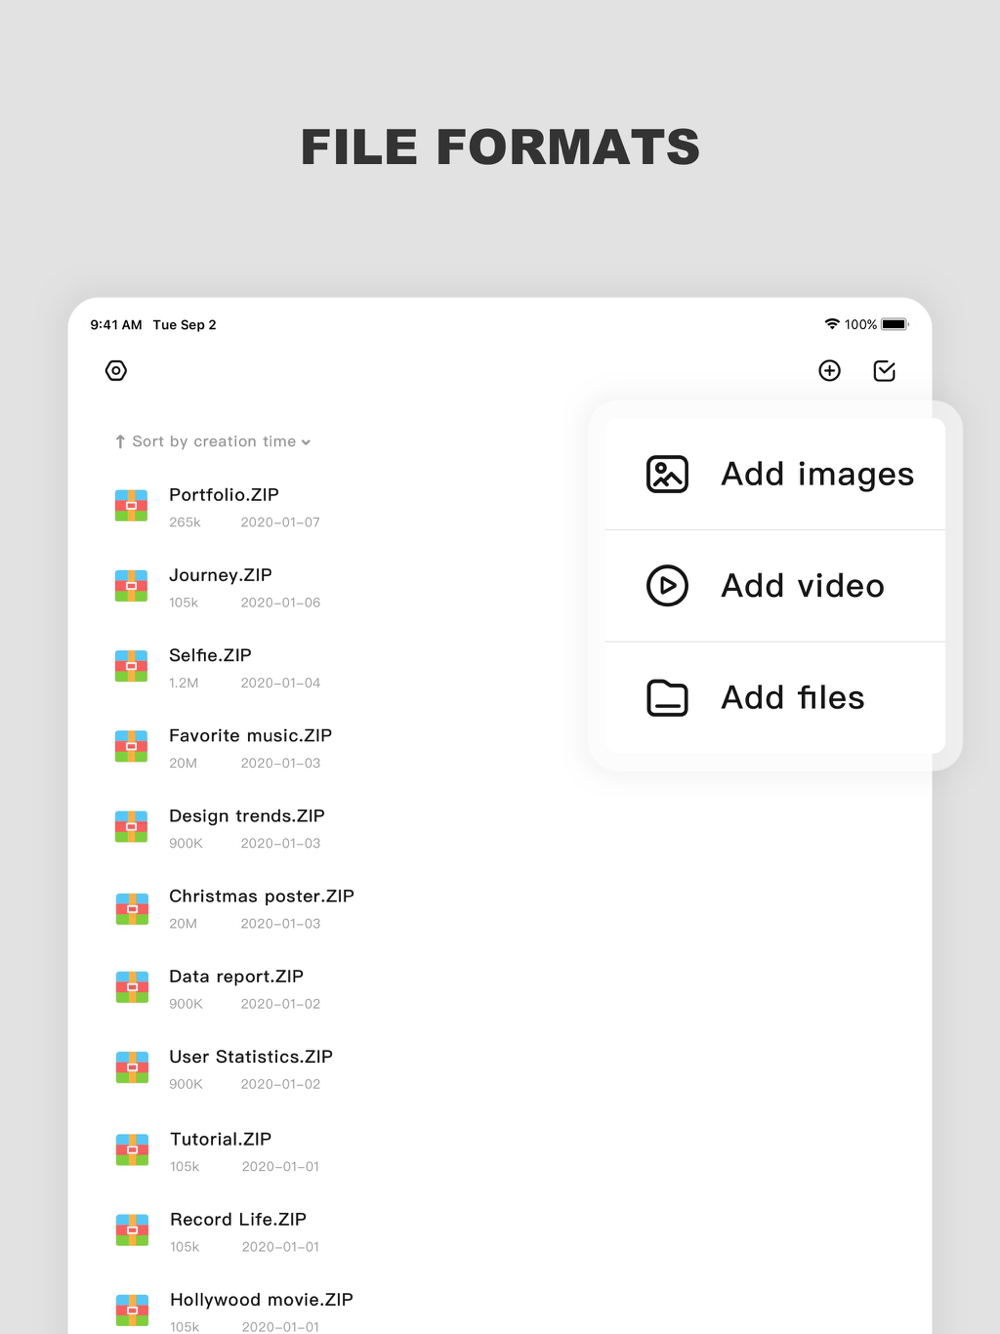Tap the Tue Sep 2 date in status bar
Viewport: 1000px width, 1334px height.
[x=185, y=325]
